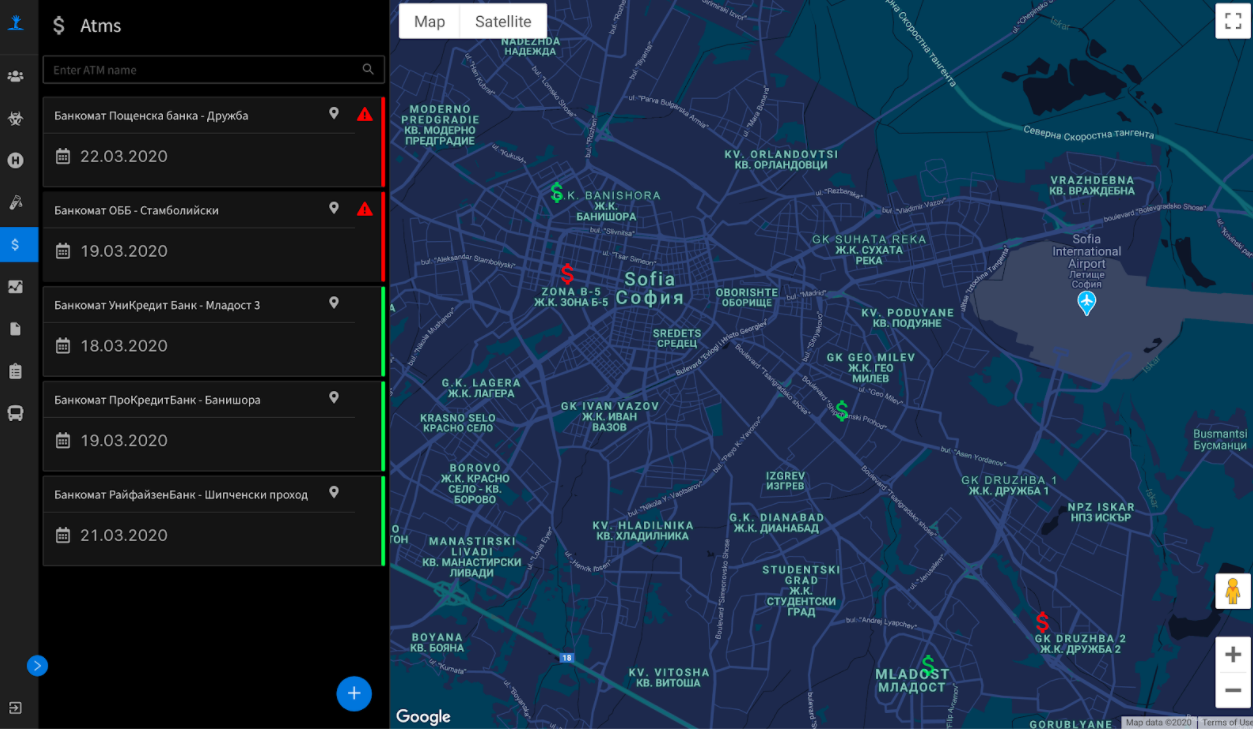The height and width of the screenshot is (731, 1253).
Task: Click location pin for ОББ - Стамболийски
Action: coord(334,209)
